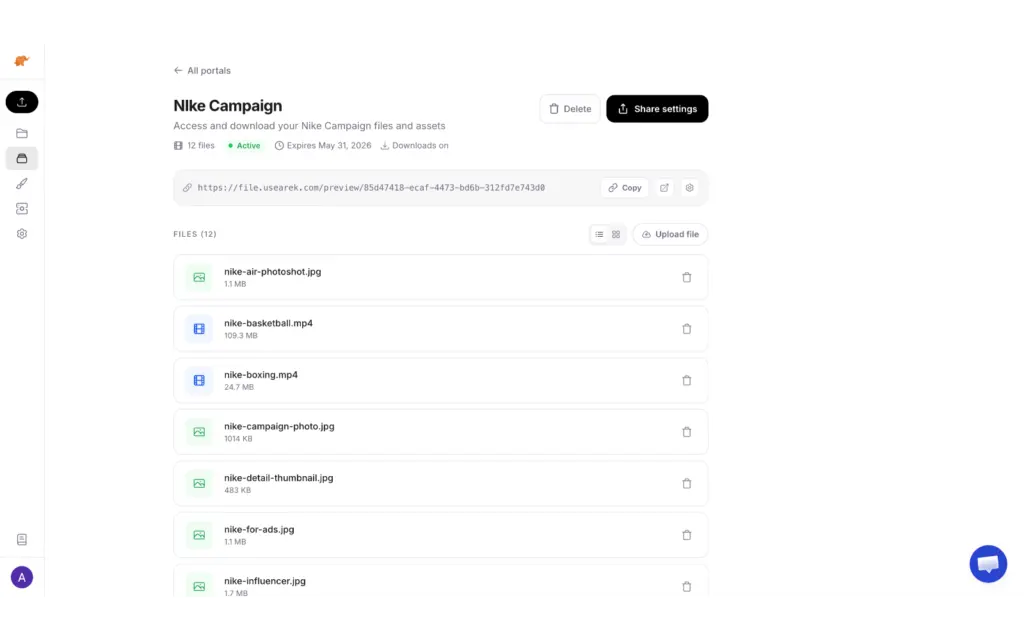This screenshot has width=1024, height=640.
Task: Click the purple 'A' user avatar
Action: (22, 577)
